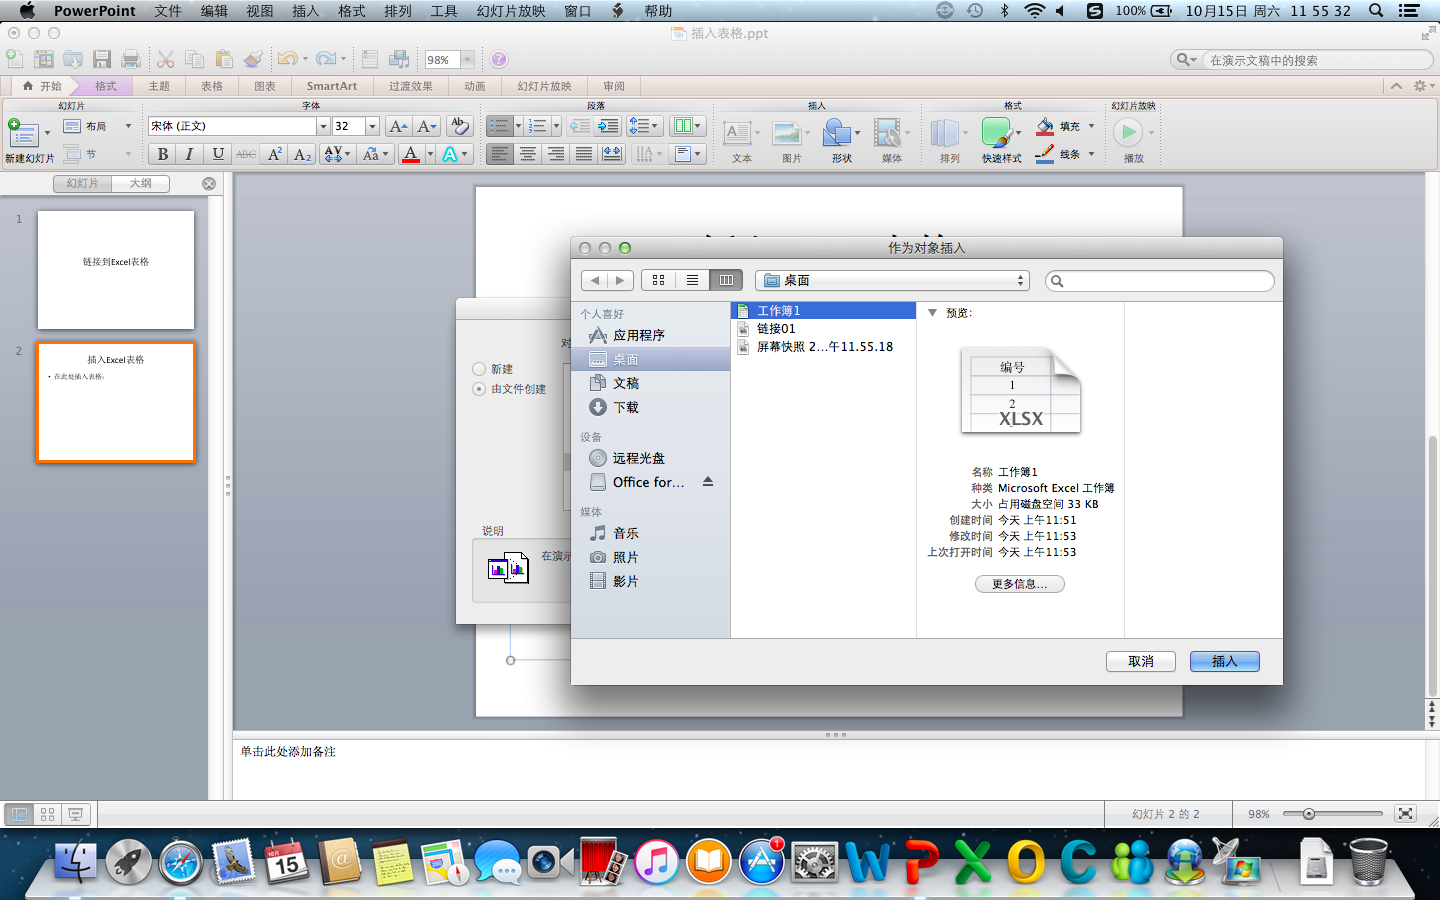Image resolution: width=1440 pixels, height=900 pixels.
Task: Click the Clear Formatting eraser icon
Action: click(460, 126)
